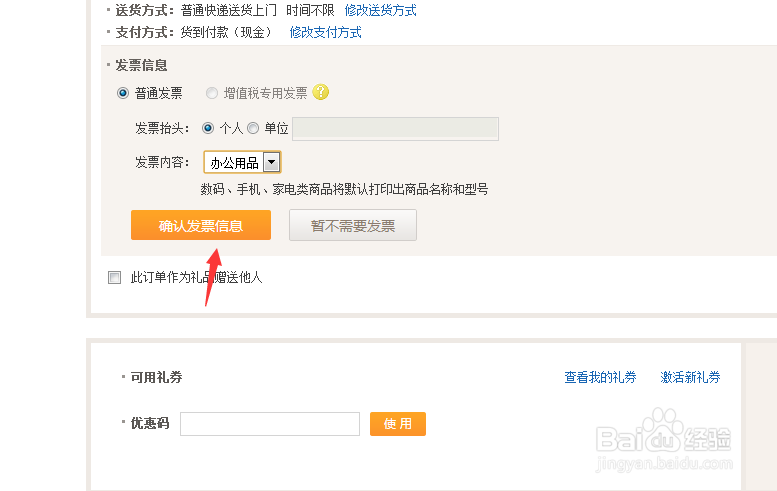Open the 查看我的礼券 link

[x=600, y=378]
